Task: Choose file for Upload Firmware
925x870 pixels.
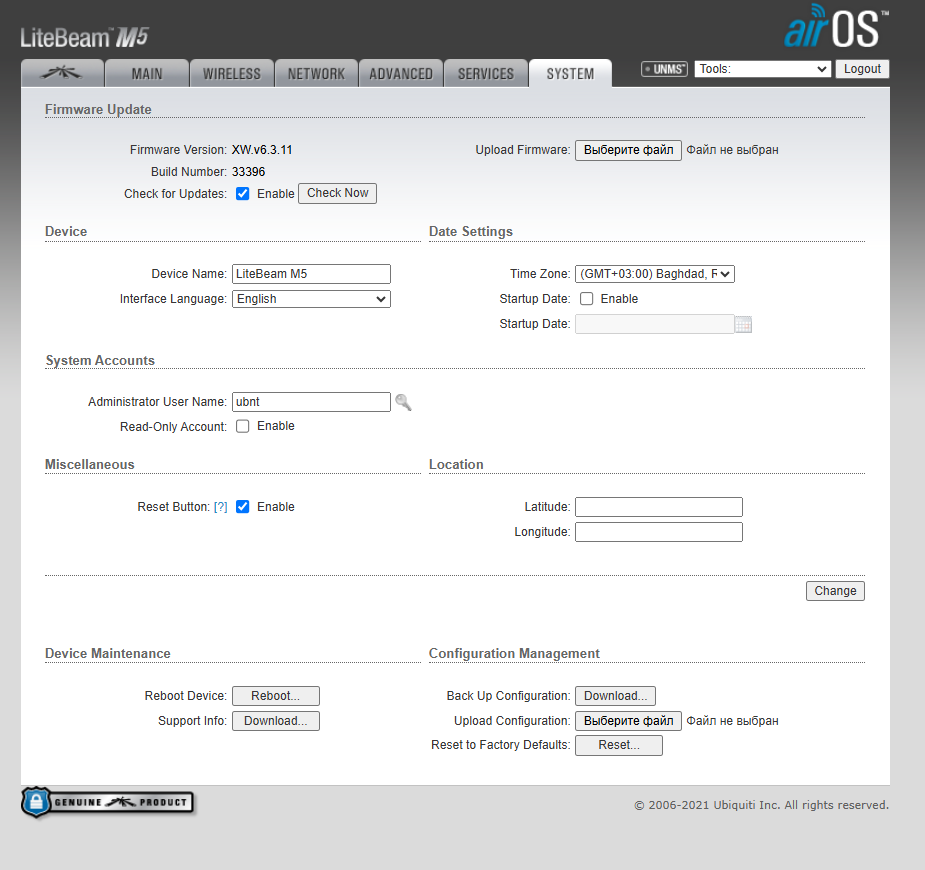Action: coord(628,150)
